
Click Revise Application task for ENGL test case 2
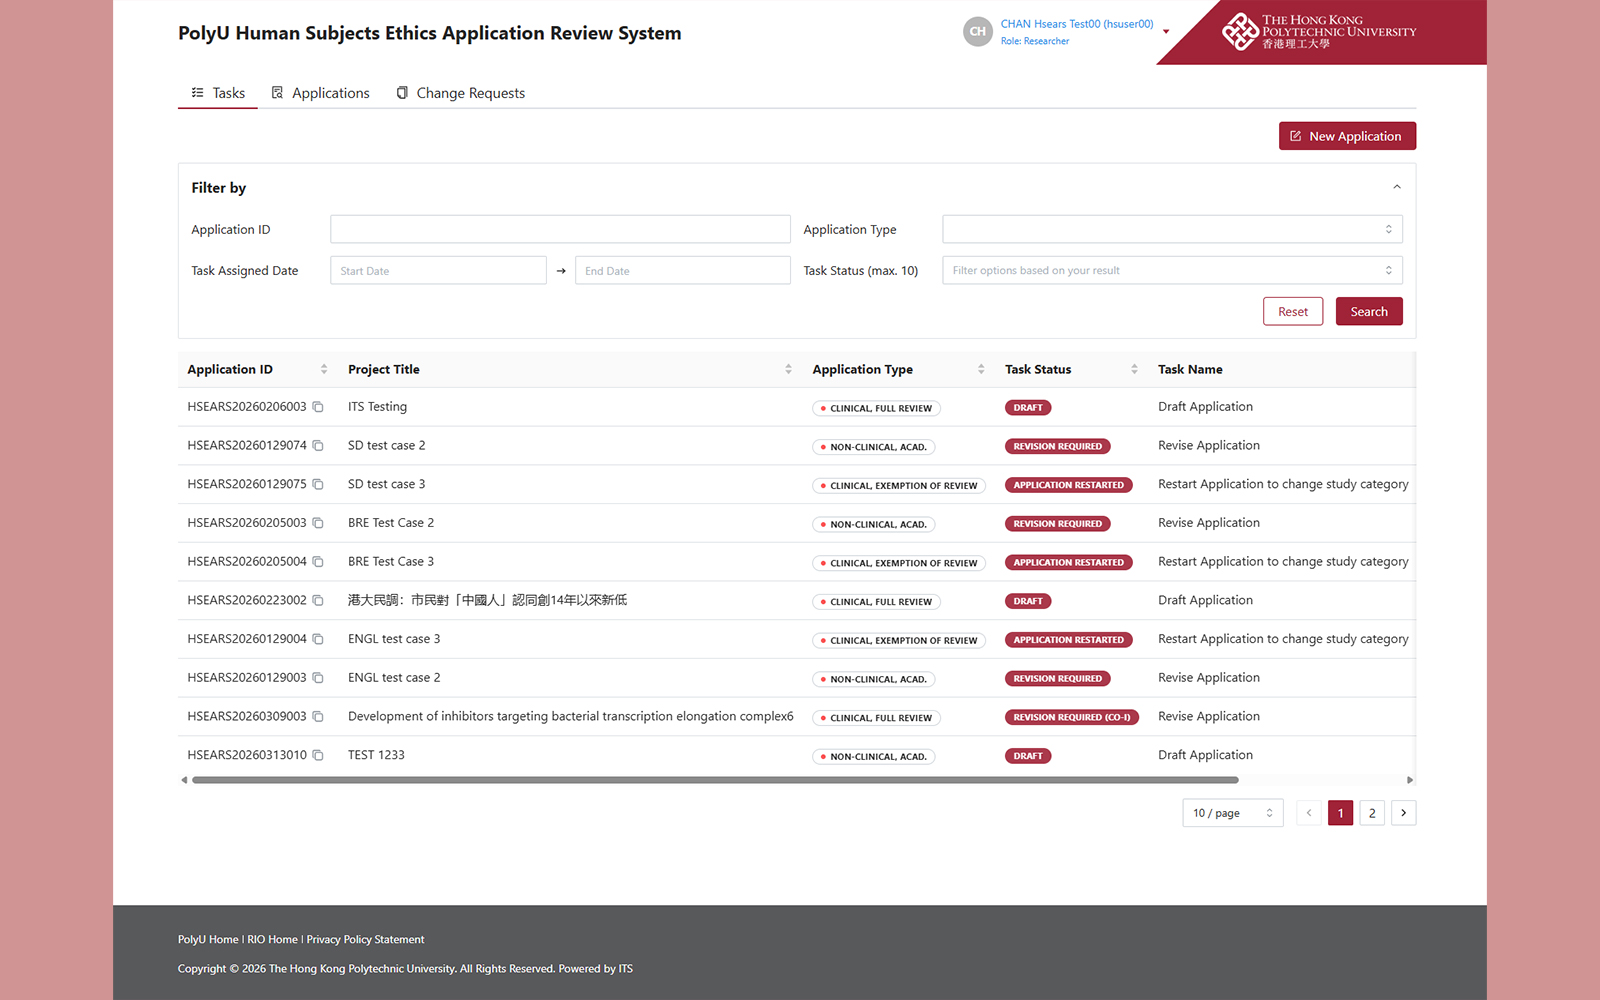[1208, 678]
